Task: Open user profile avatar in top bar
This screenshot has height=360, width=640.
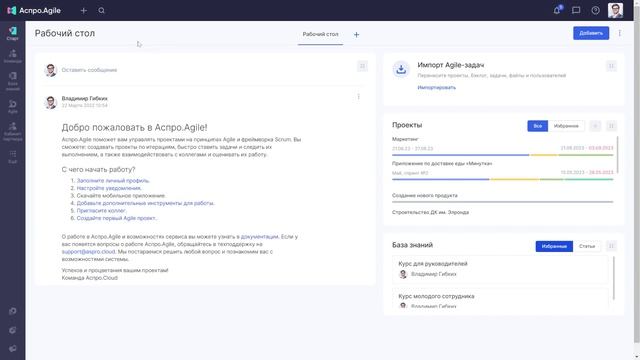Action: (615, 10)
